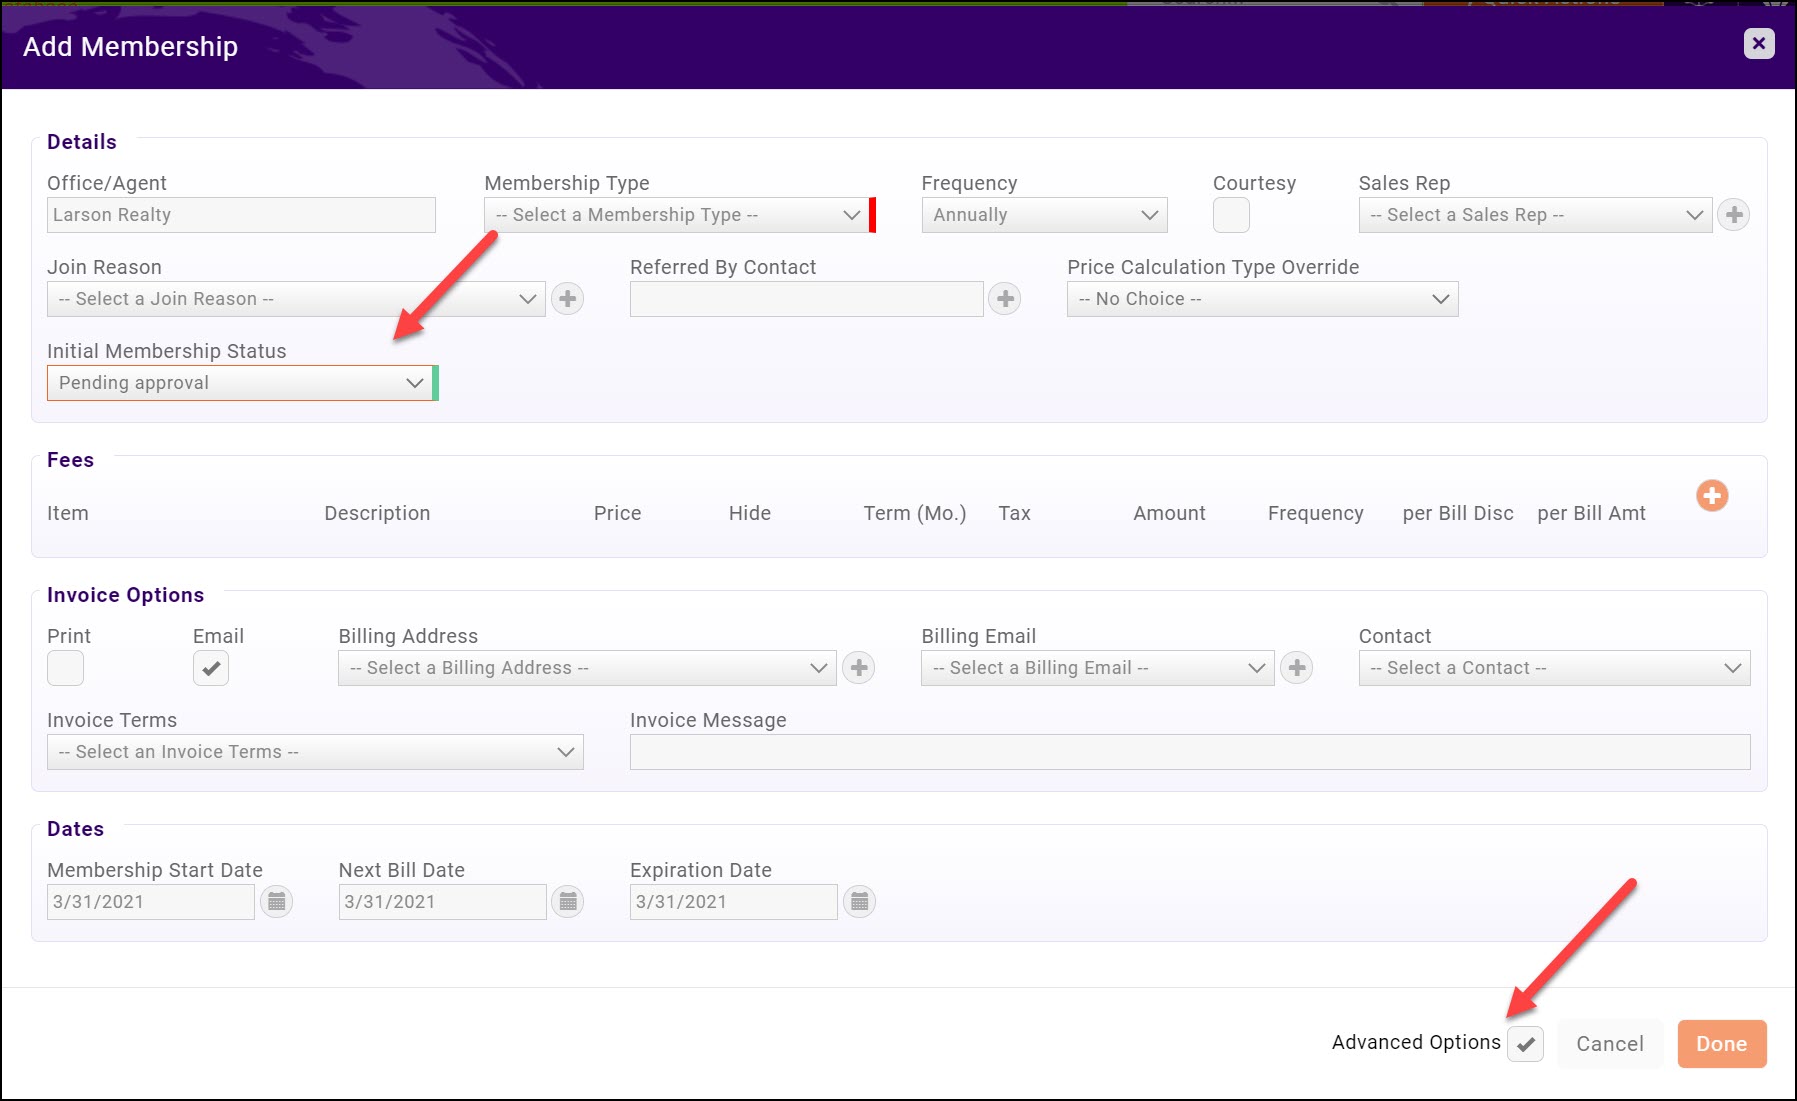Toggle the Advanced Options checkbox

click(x=1525, y=1044)
